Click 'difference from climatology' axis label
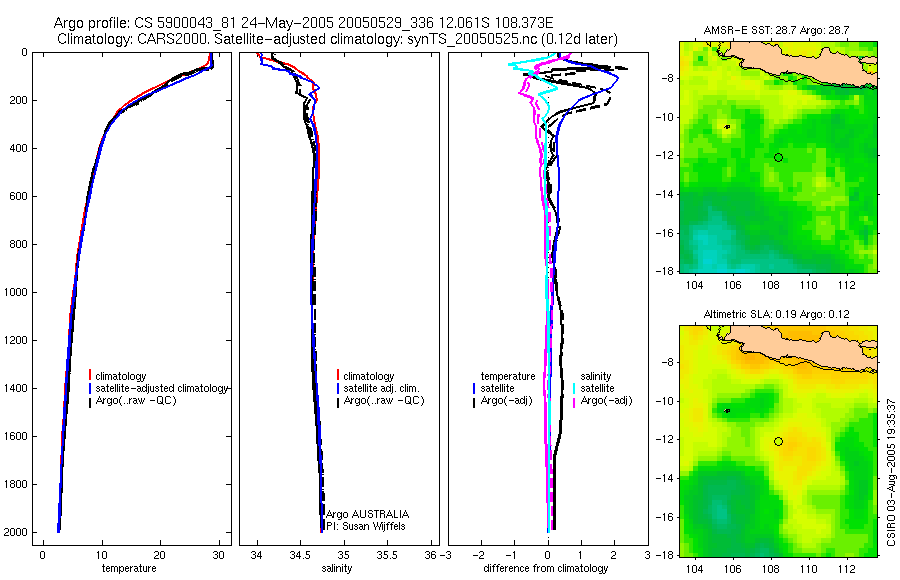 [x=546, y=568]
